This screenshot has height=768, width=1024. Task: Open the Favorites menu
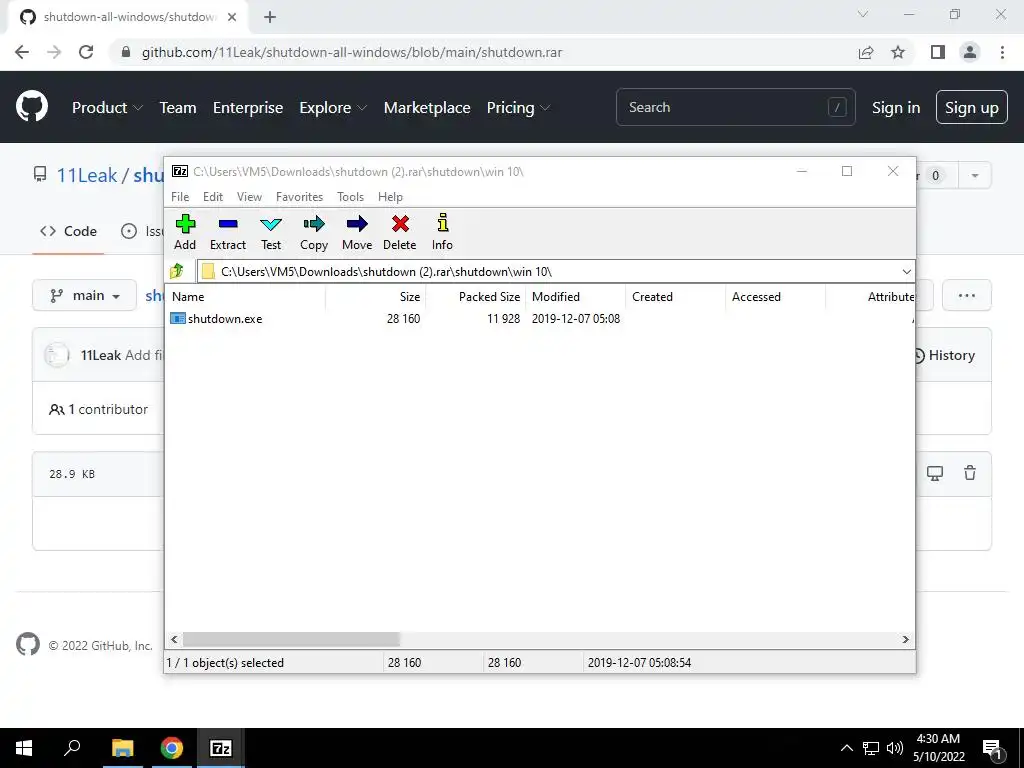click(x=299, y=197)
